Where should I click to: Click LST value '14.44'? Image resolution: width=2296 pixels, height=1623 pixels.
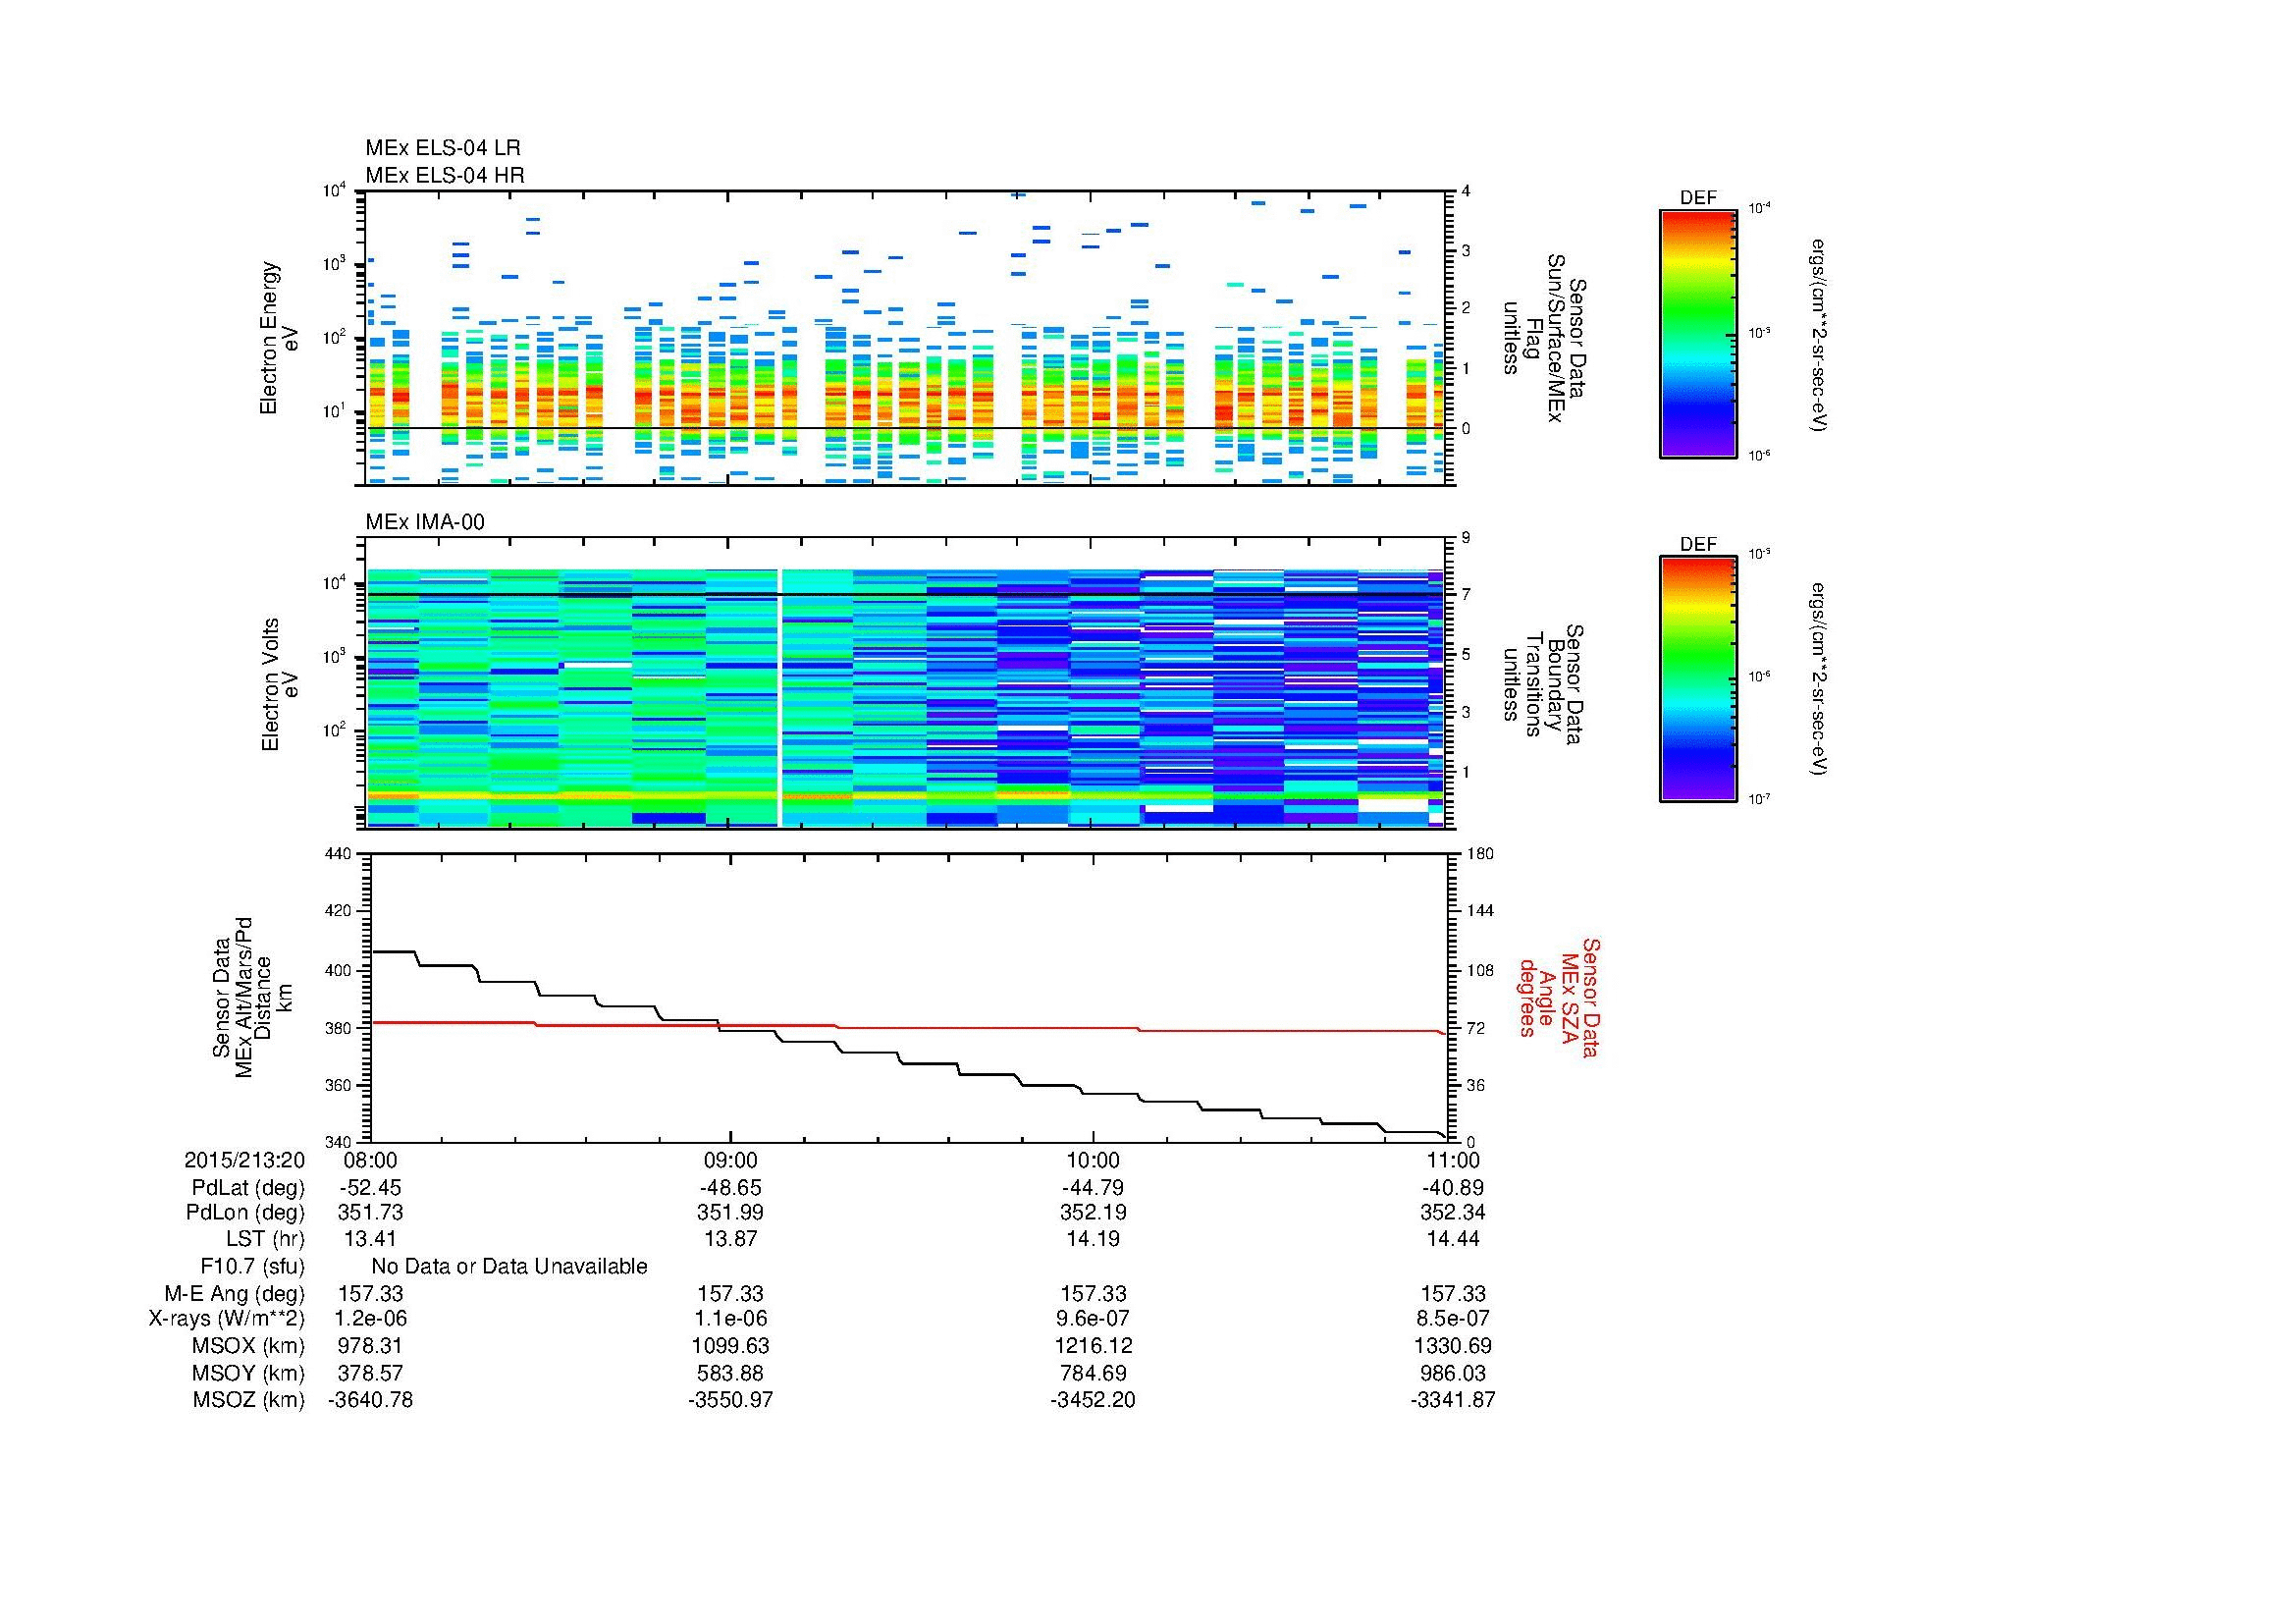click(1454, 1239)
